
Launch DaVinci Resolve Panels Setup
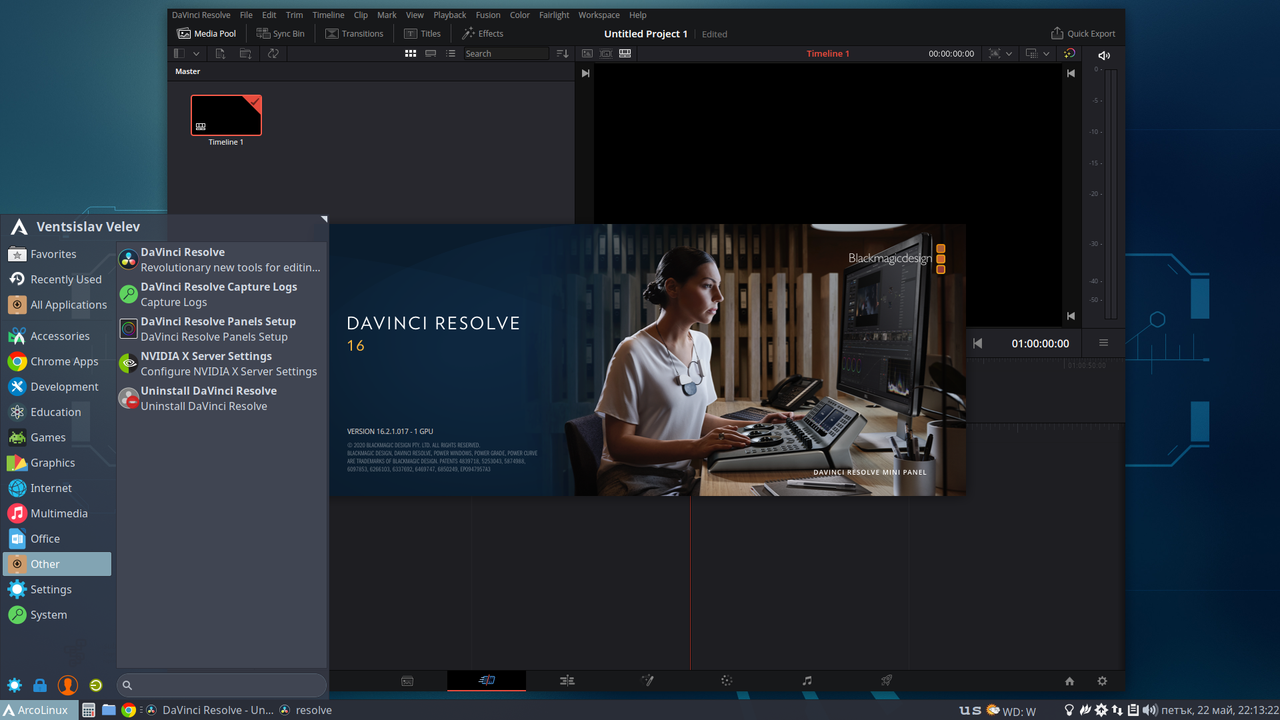pos(221,329)
